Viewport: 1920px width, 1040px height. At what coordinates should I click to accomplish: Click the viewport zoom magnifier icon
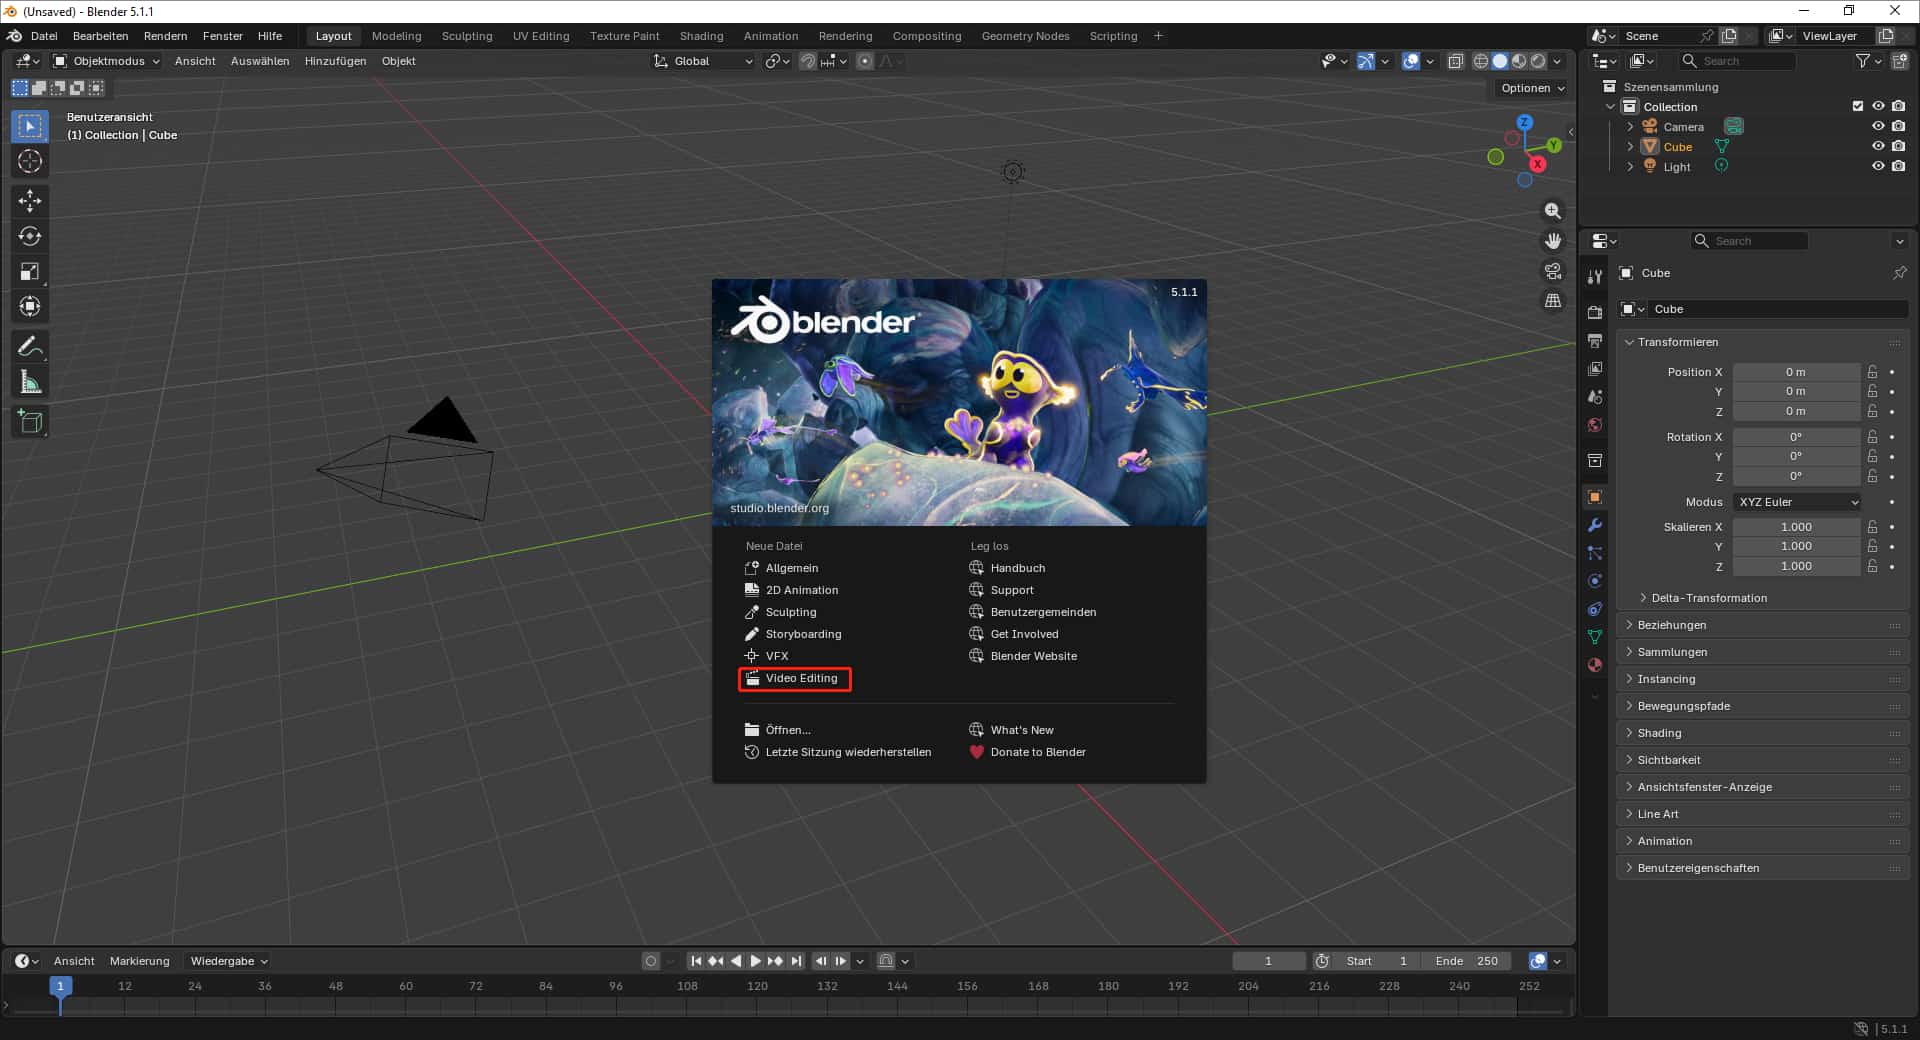1553,211
